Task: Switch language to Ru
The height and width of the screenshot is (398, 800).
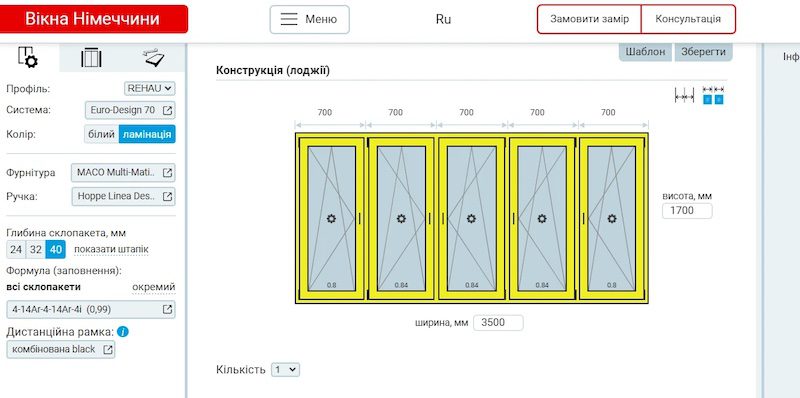Action: [x=443, y=19]
